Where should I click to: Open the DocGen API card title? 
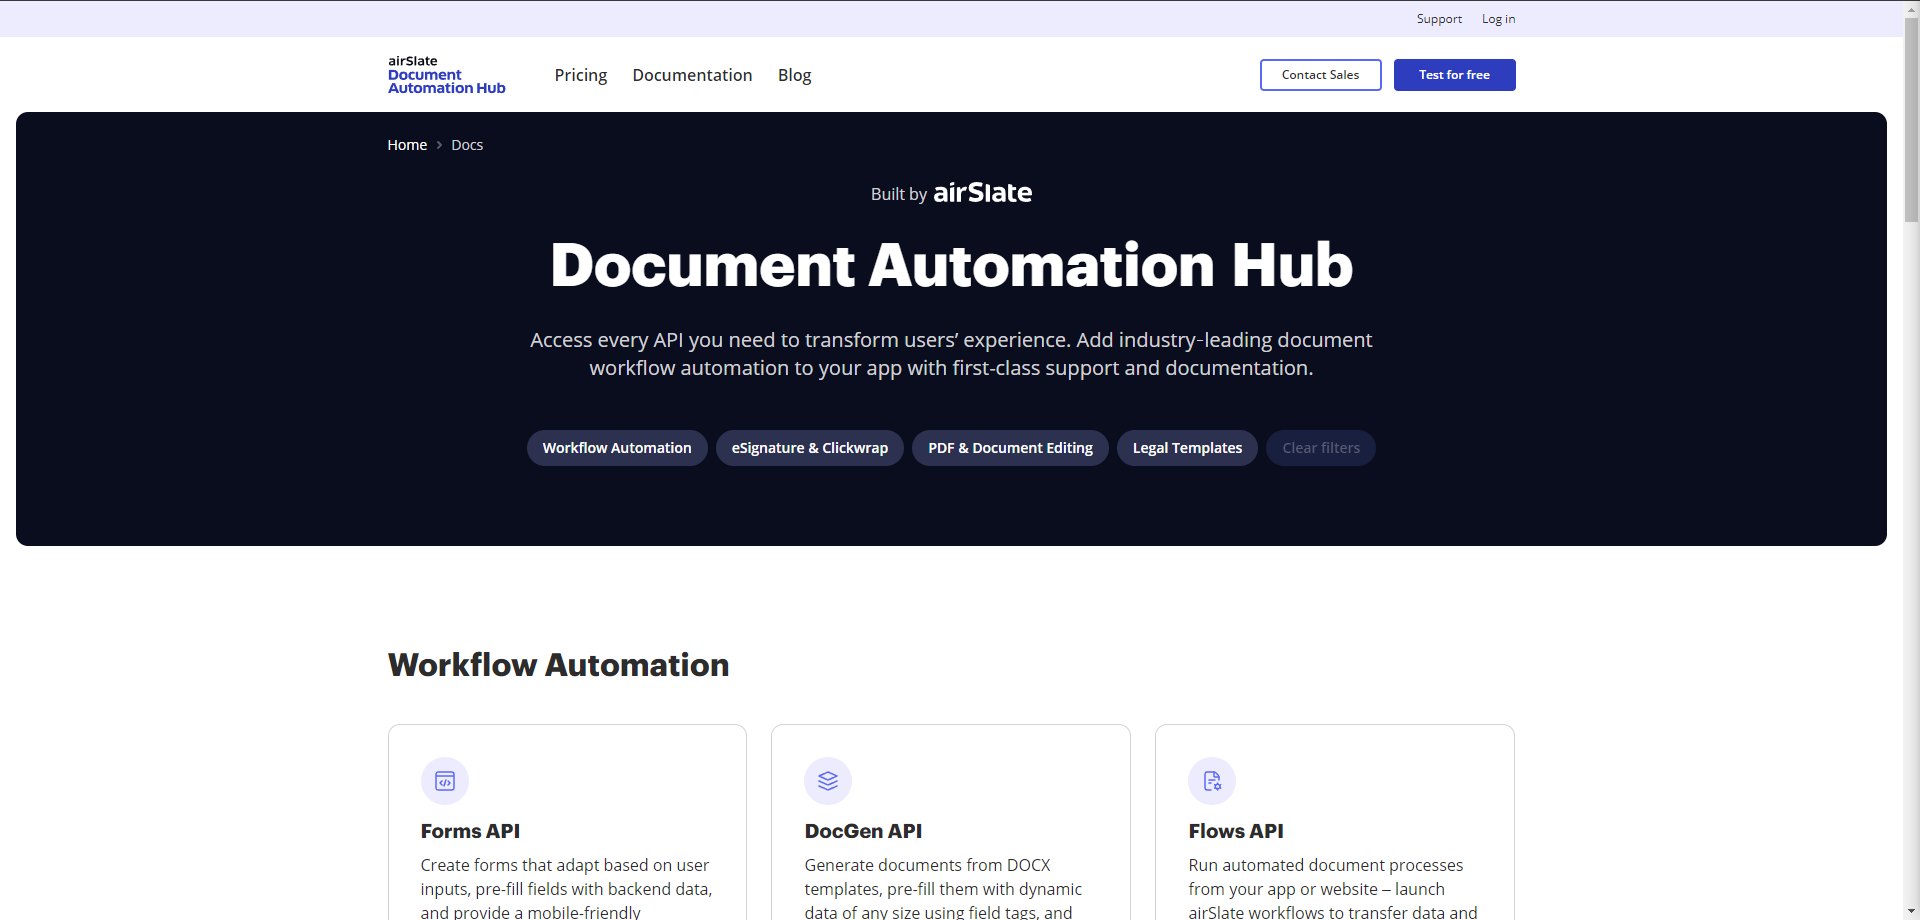(x=863, y=831)
